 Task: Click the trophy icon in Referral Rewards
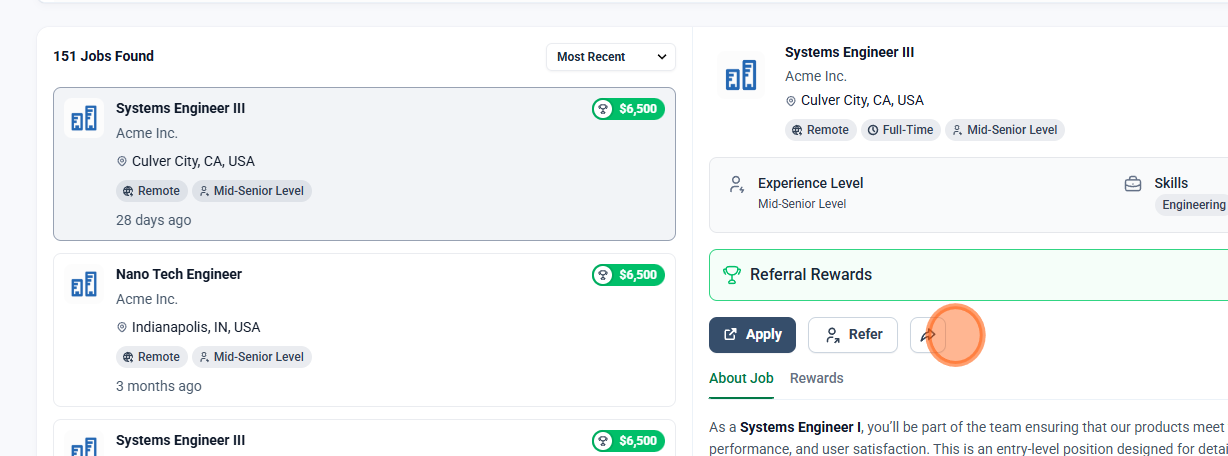pyautogui.click(x=732, y=275)
